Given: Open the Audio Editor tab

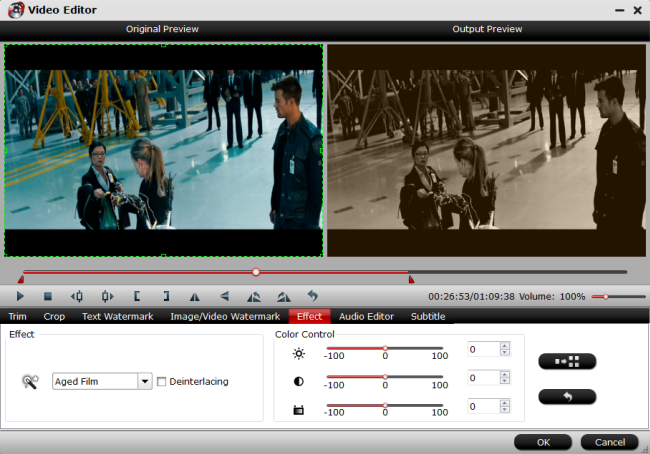Looking at the screenshot, I should point(366,317).
